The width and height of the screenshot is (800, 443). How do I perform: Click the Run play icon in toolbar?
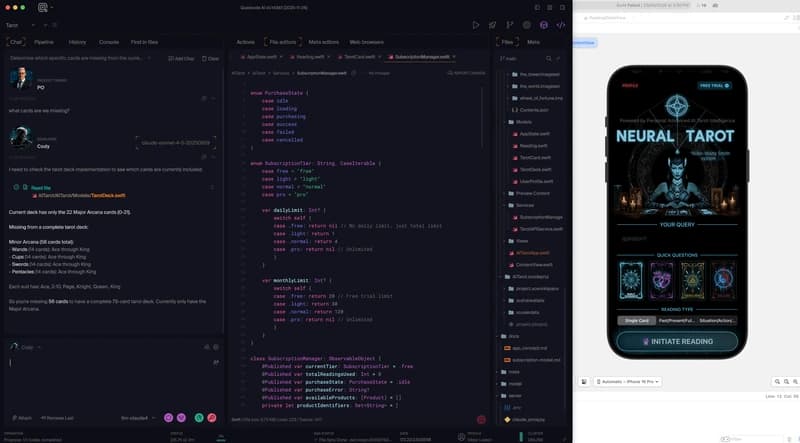click(x=476, y=24)
